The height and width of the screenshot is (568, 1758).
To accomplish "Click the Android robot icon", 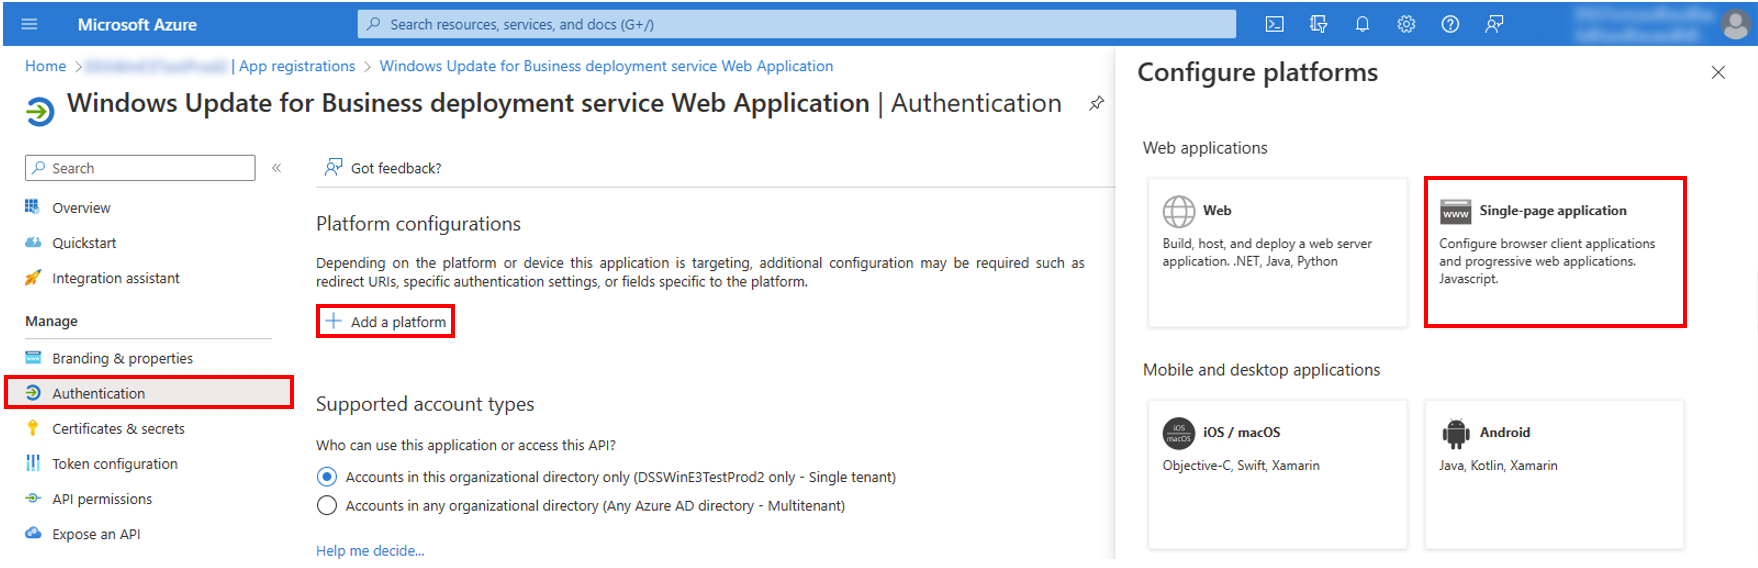I will (x=1455, y=433).
